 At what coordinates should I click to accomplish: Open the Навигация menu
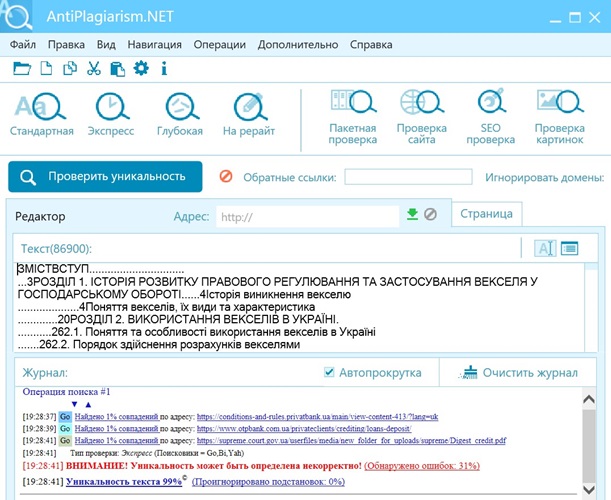coord(155,44)
